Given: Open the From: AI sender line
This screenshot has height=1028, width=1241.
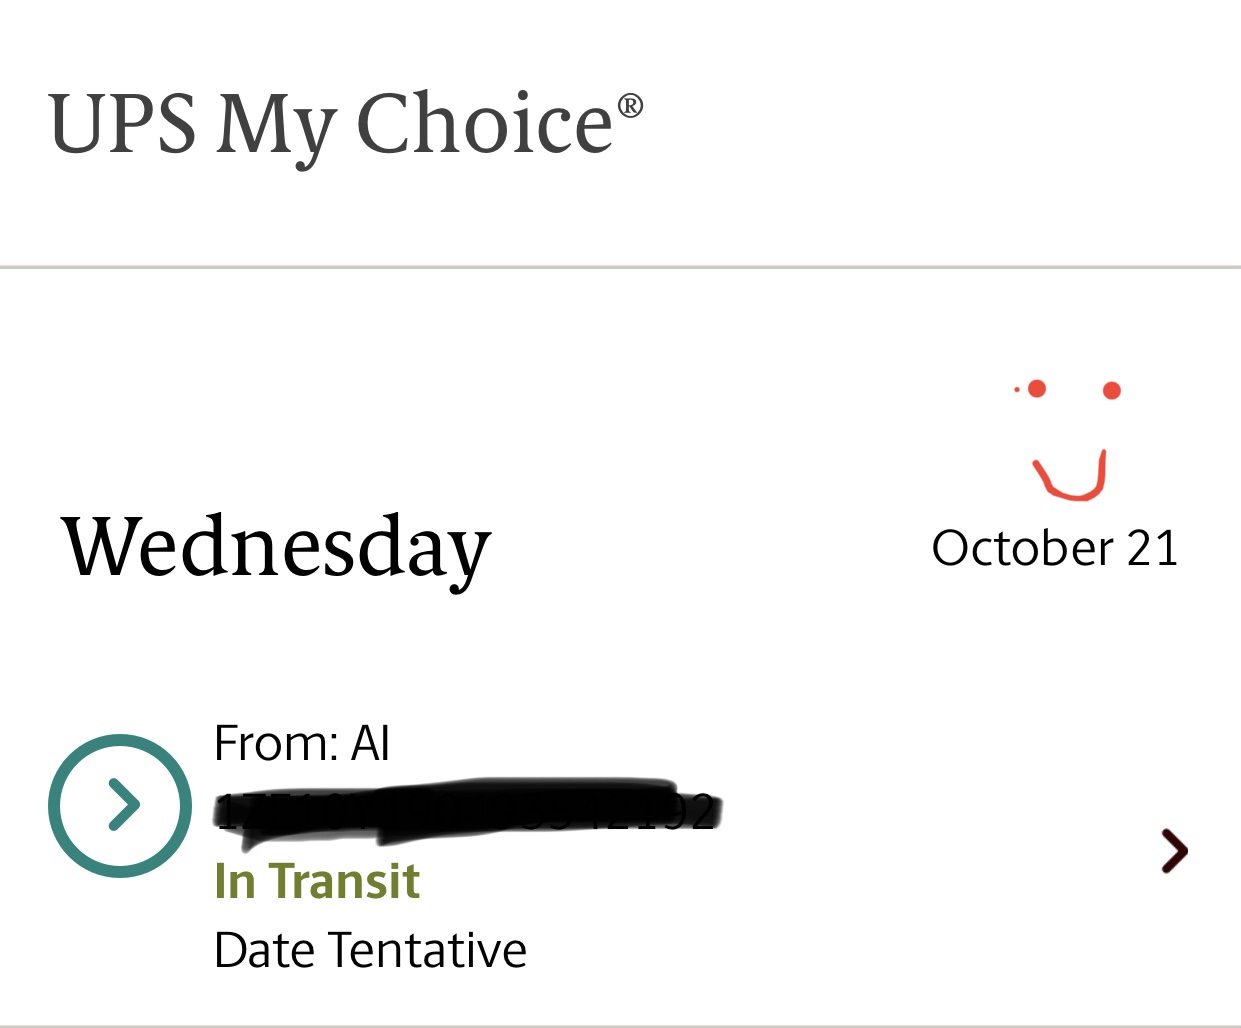Looking at the screenshot, I should pos(301,743).
